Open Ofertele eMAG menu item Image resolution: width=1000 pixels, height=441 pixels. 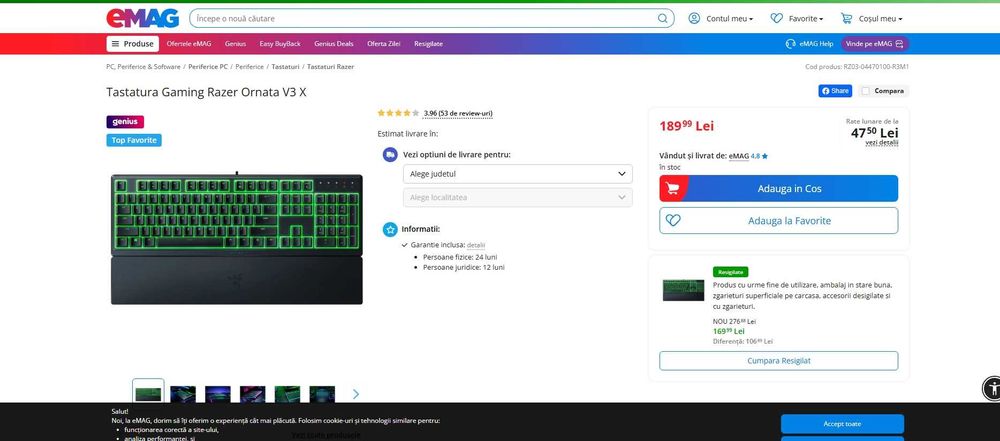pos(189,44)
